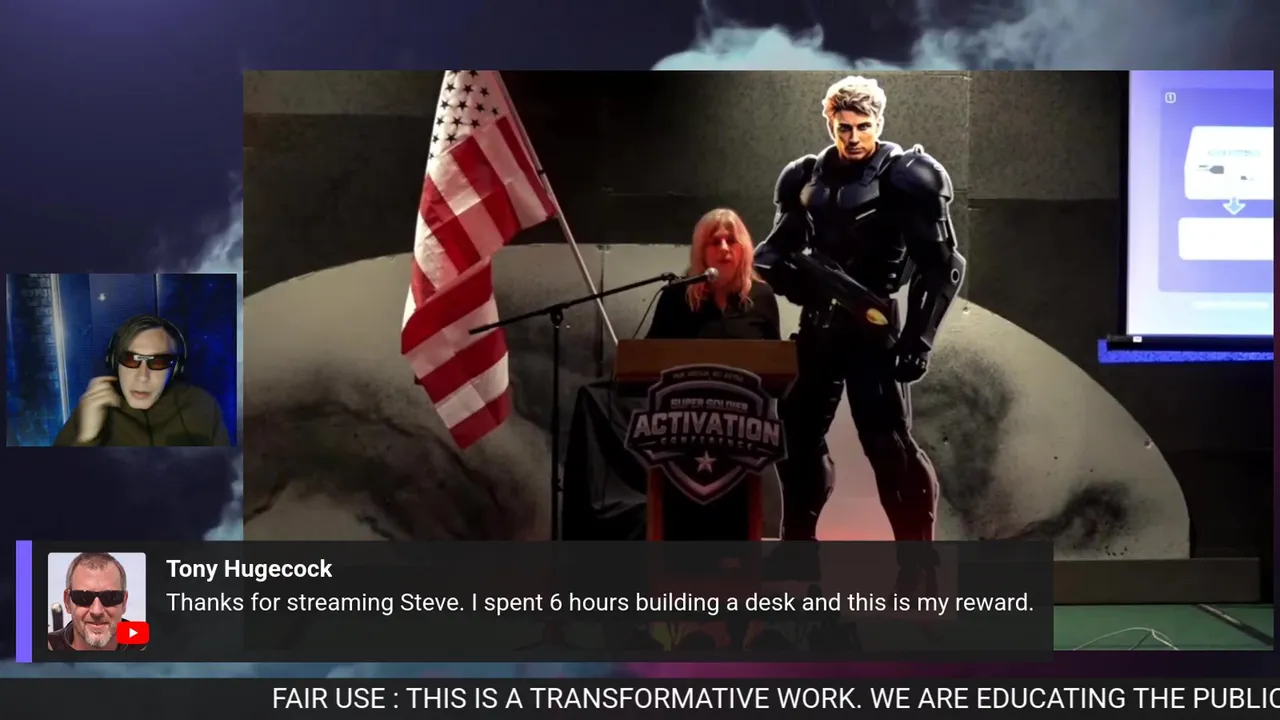
Task: Click the scrolling 'FAIR USE' ticker text
Action: [776, 699]
